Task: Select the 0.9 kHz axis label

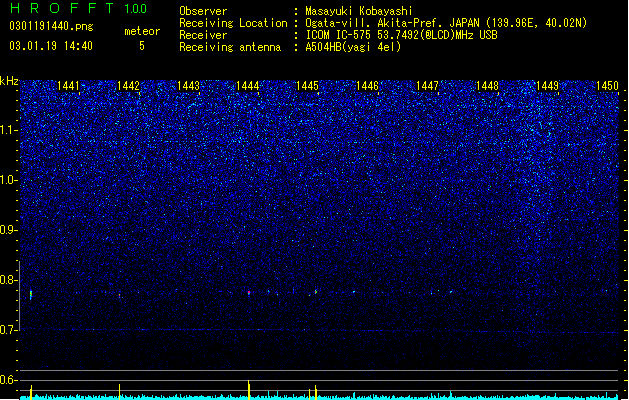Action: tap(9, 230)
